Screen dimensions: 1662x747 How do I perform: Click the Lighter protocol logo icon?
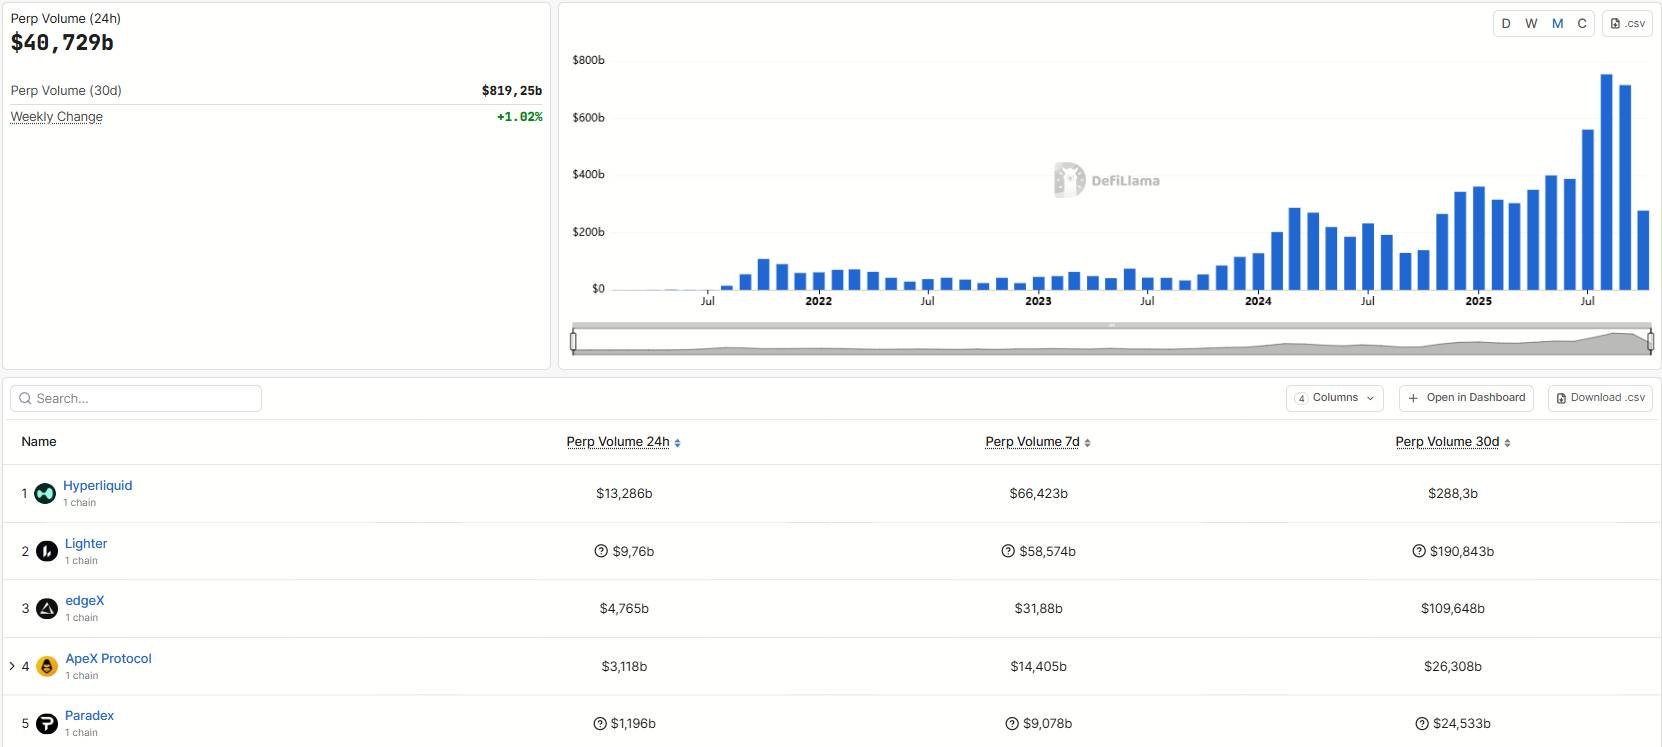click(x=47, y=551)
